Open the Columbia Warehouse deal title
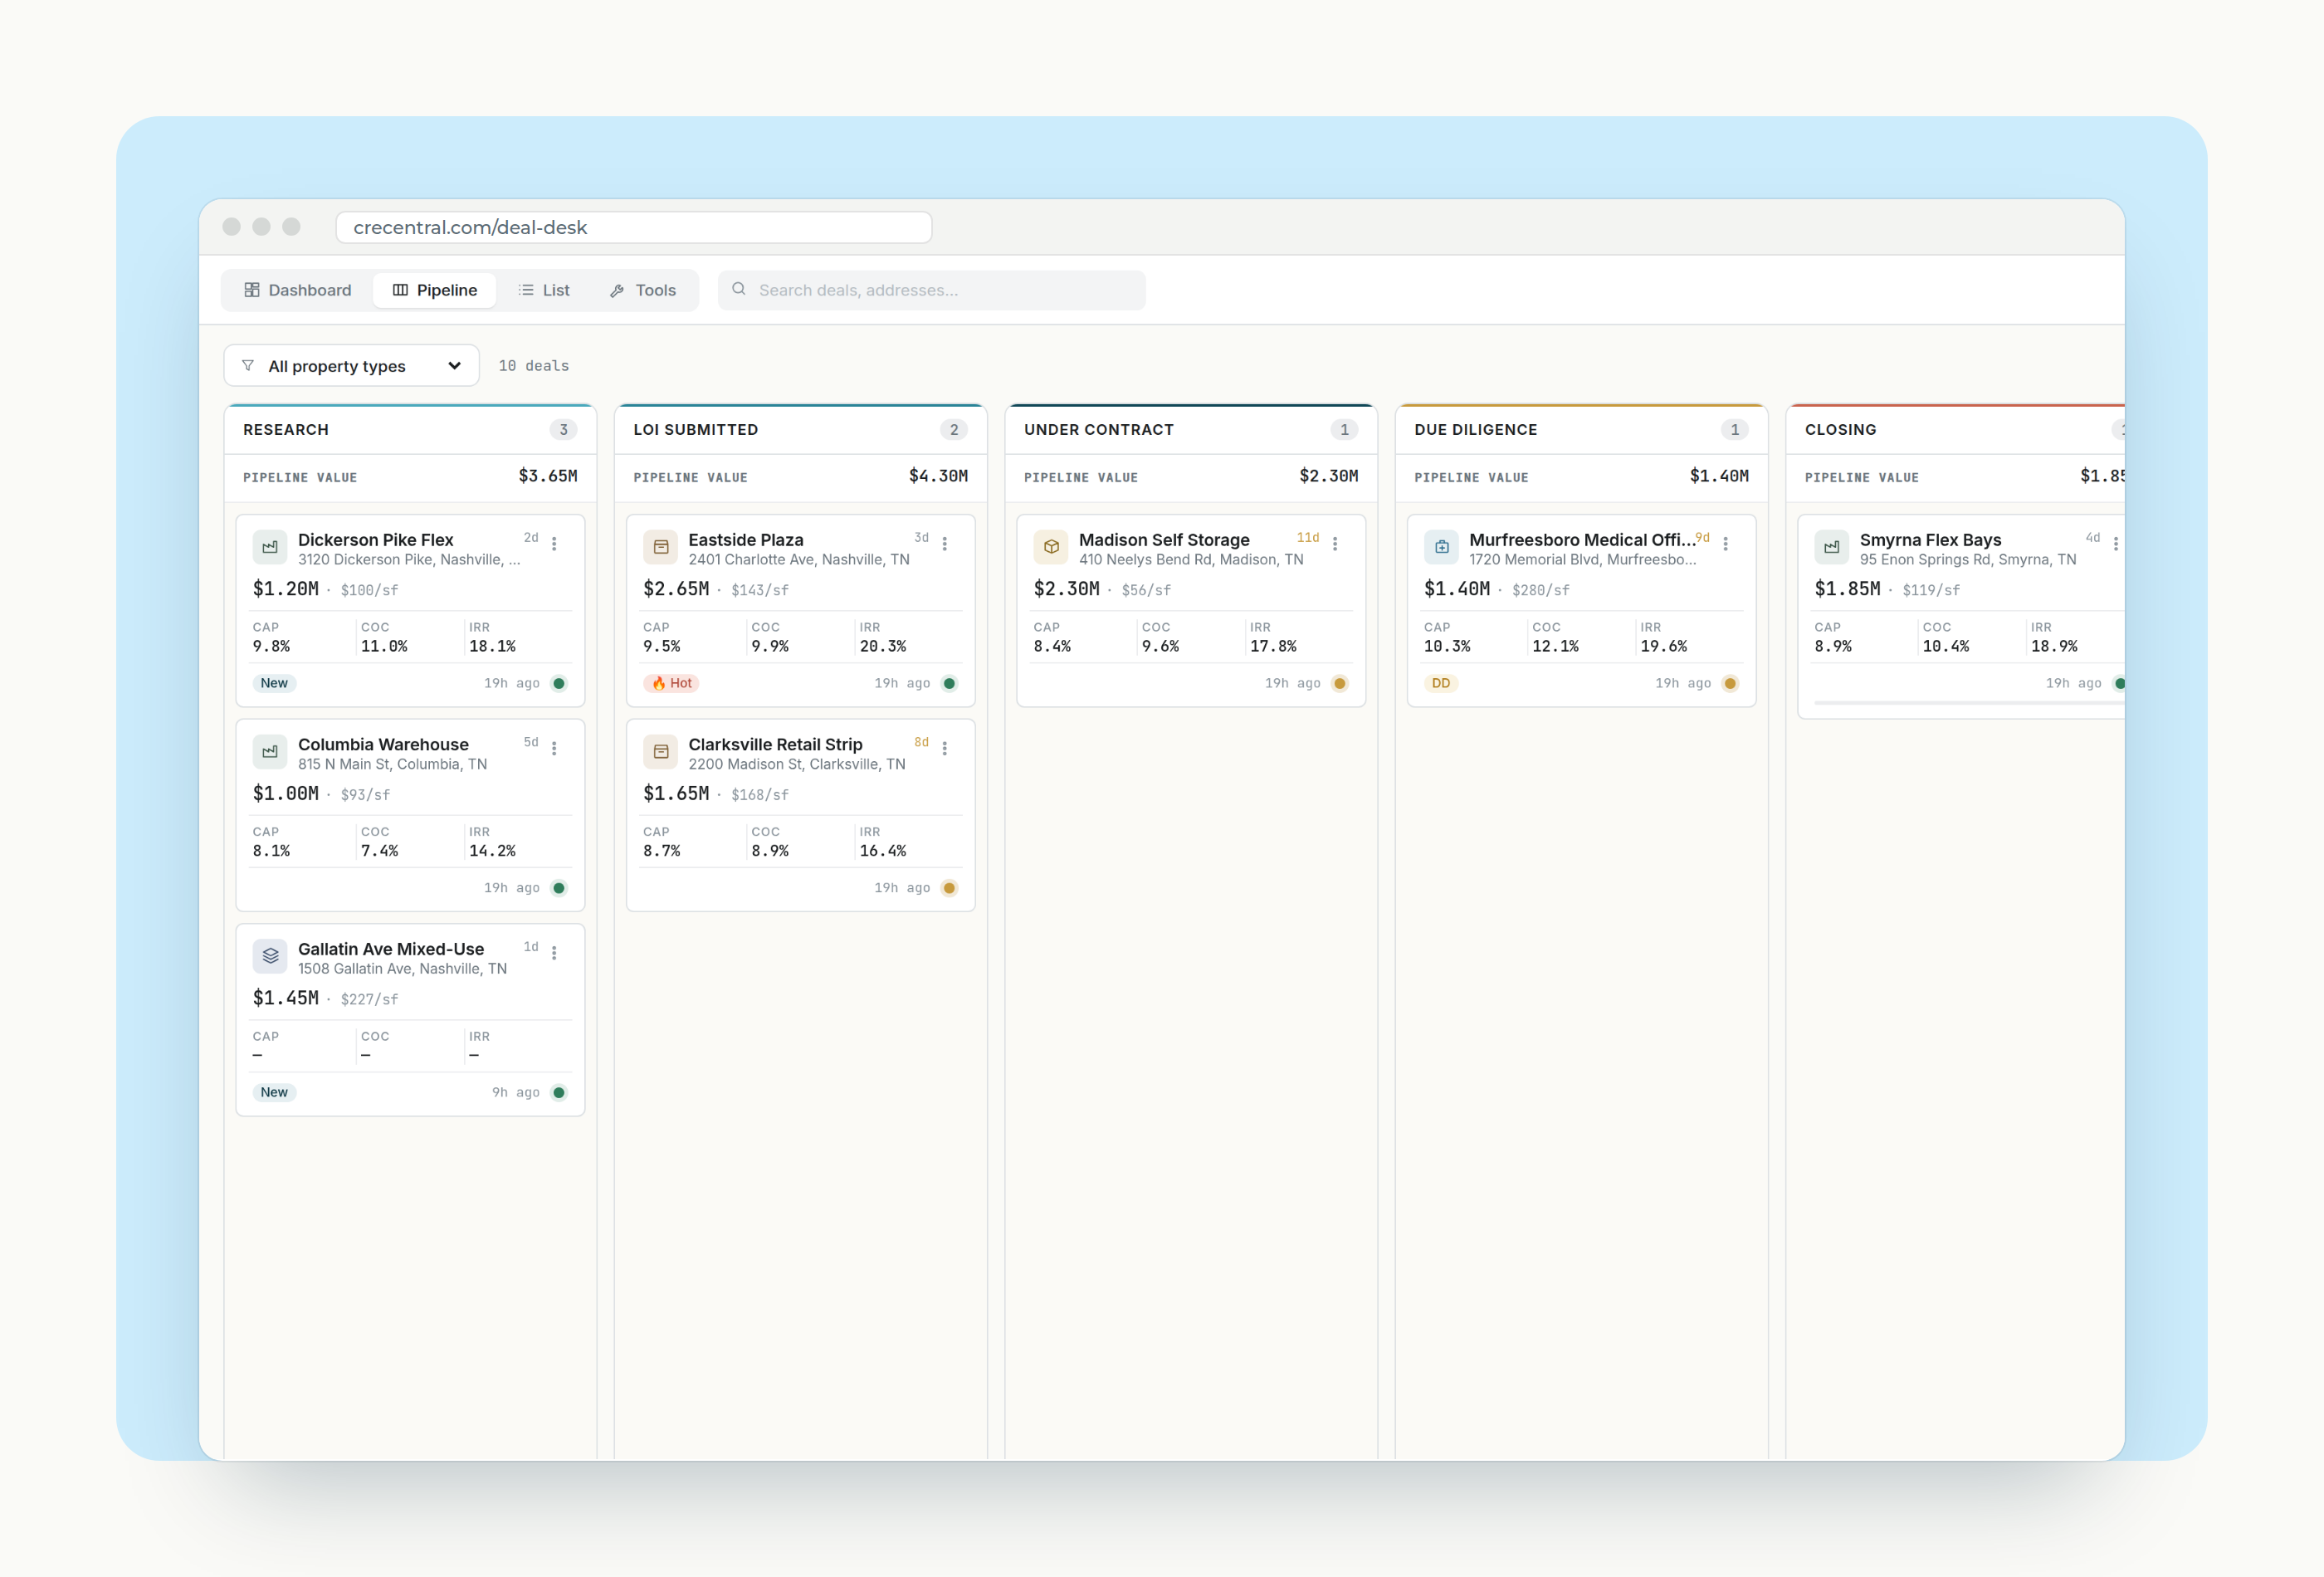2324x1577 pixels. (383, 744)
